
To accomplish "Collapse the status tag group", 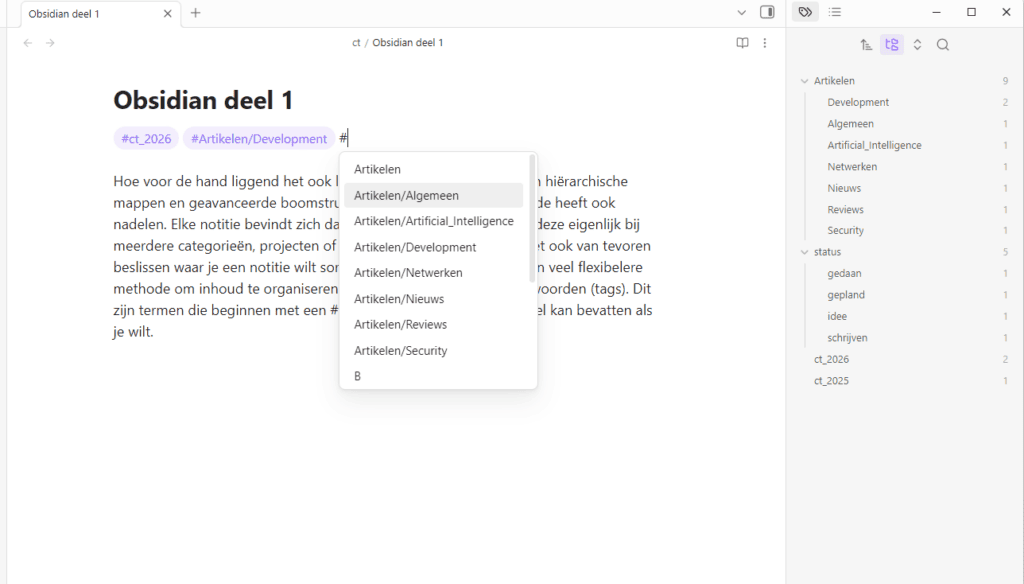I will pyautogui.click(x=805, y=252).
